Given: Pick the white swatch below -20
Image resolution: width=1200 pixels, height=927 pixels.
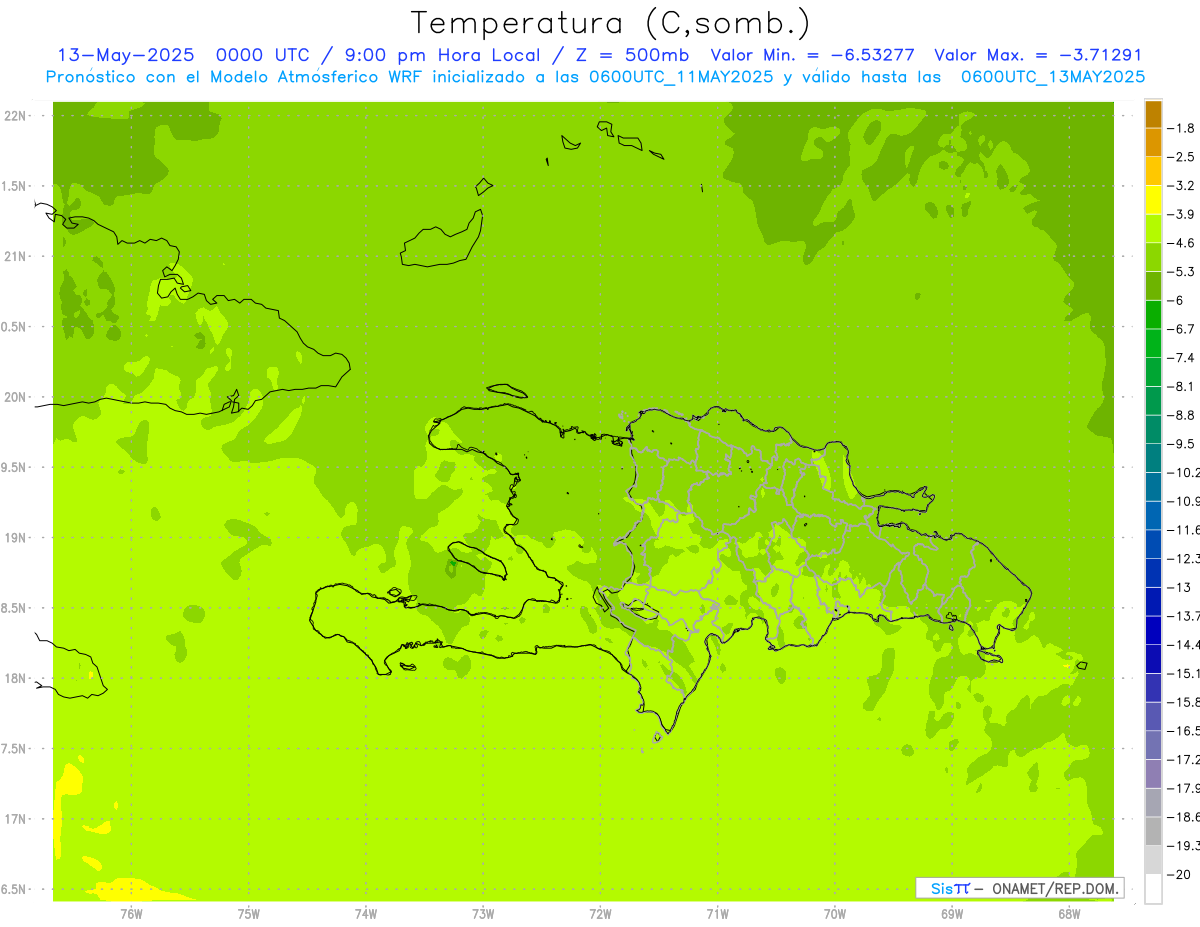Looking at the screenshot, I should (x=1153, y=888).
